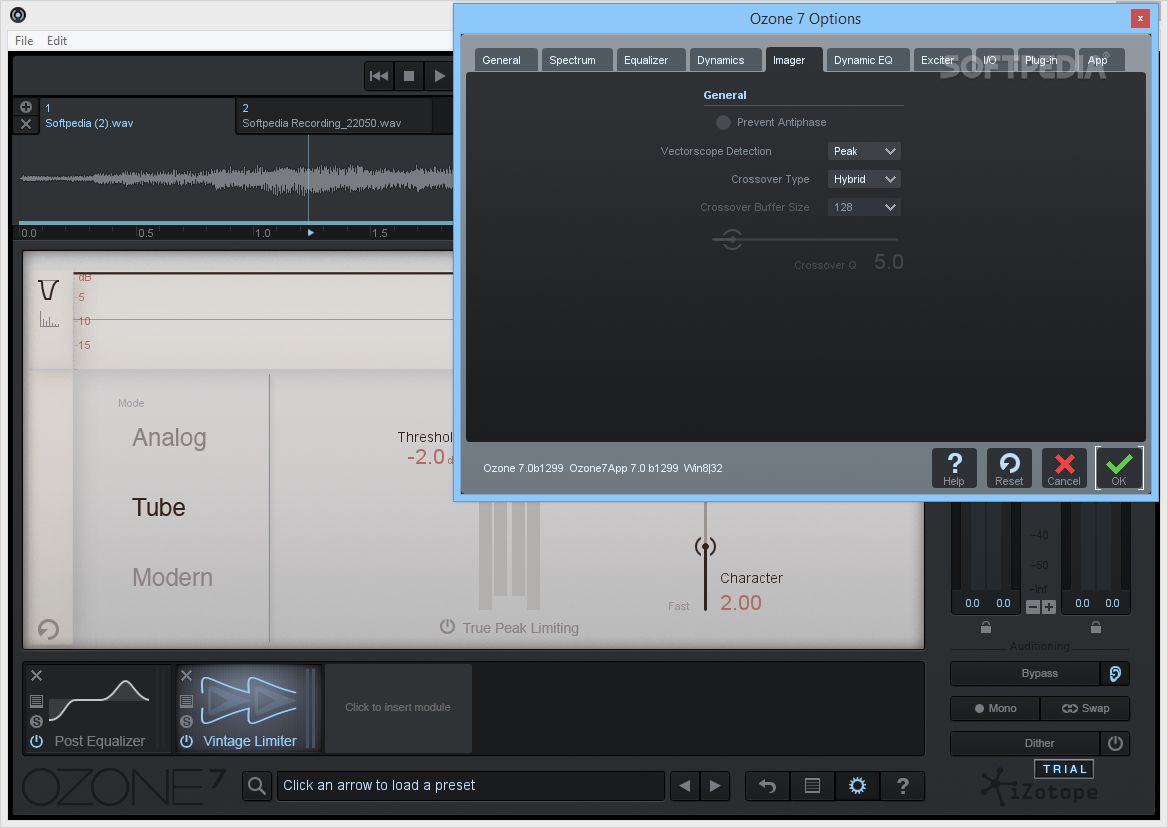The image size is (1168, 828).
Task: Stop playback with the stop button
Action: tap(409, 76)
